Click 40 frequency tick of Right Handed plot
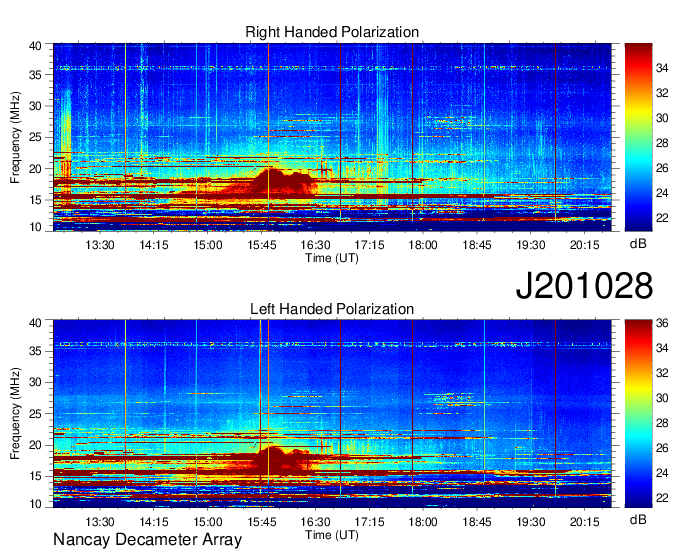Screen dimensions: 680x552 pos(35,46)
